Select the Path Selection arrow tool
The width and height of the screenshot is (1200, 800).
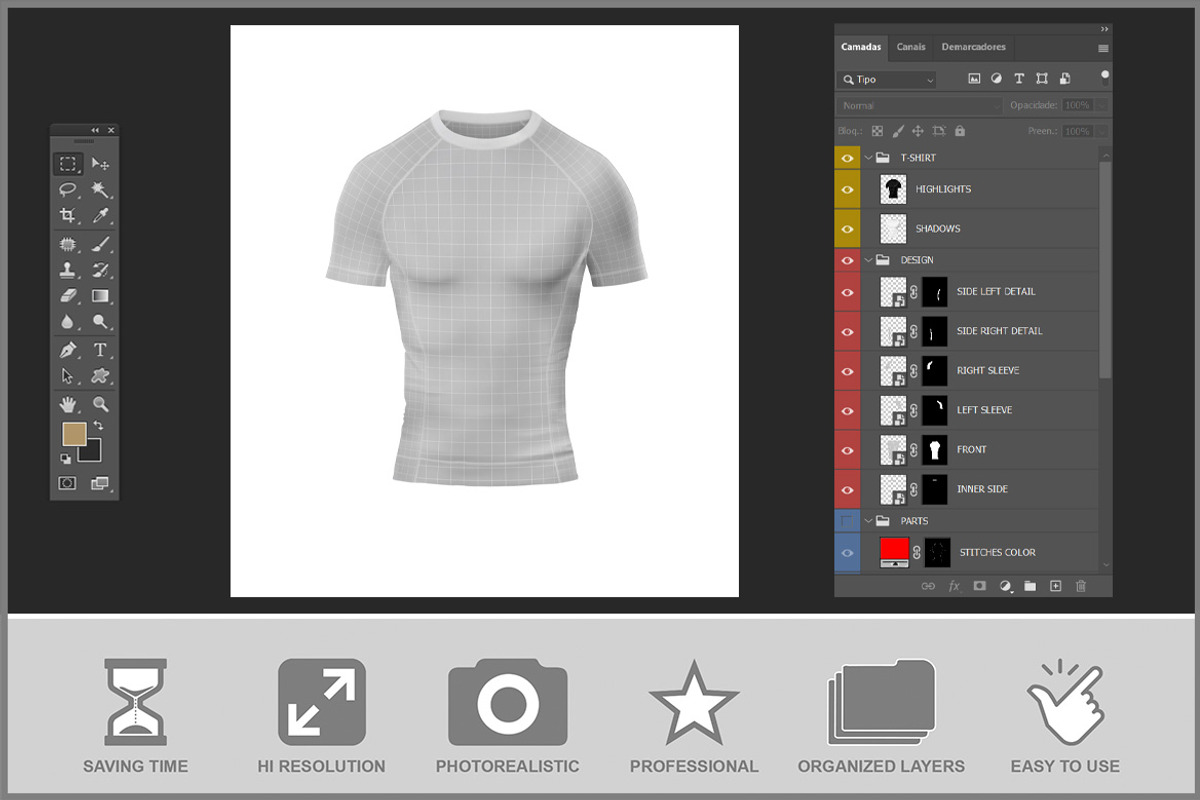[x=68, y=376]
